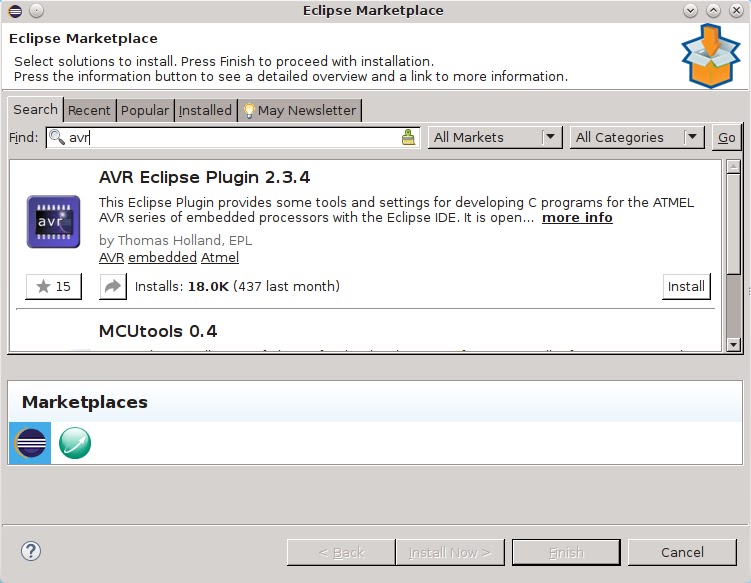The image size is (751, 583).
Task: Open the more info link
Action: point(577,217)
